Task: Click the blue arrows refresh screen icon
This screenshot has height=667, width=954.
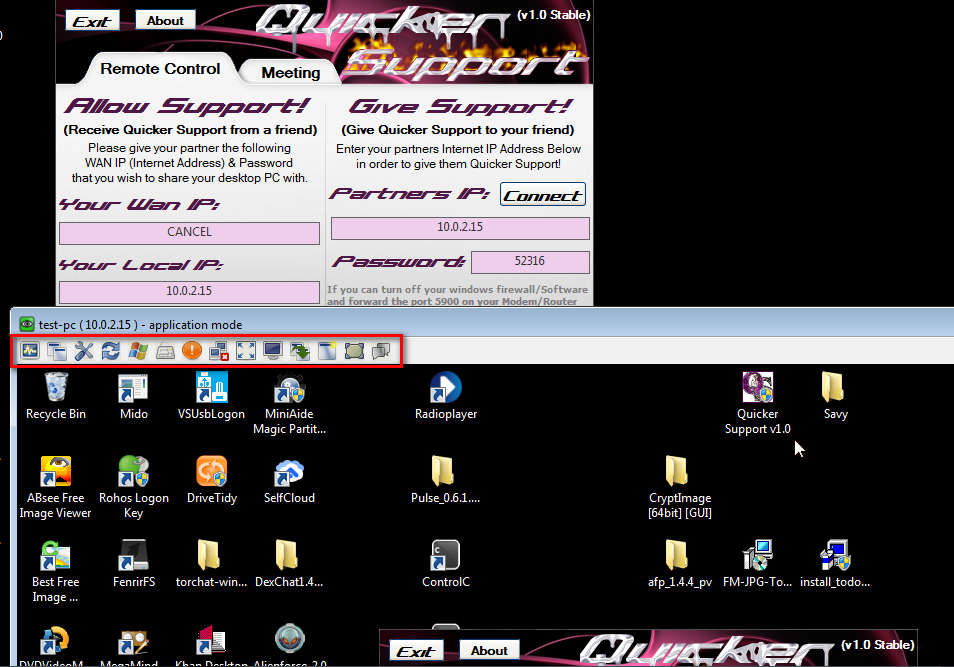Action: [x=111, y=351]
